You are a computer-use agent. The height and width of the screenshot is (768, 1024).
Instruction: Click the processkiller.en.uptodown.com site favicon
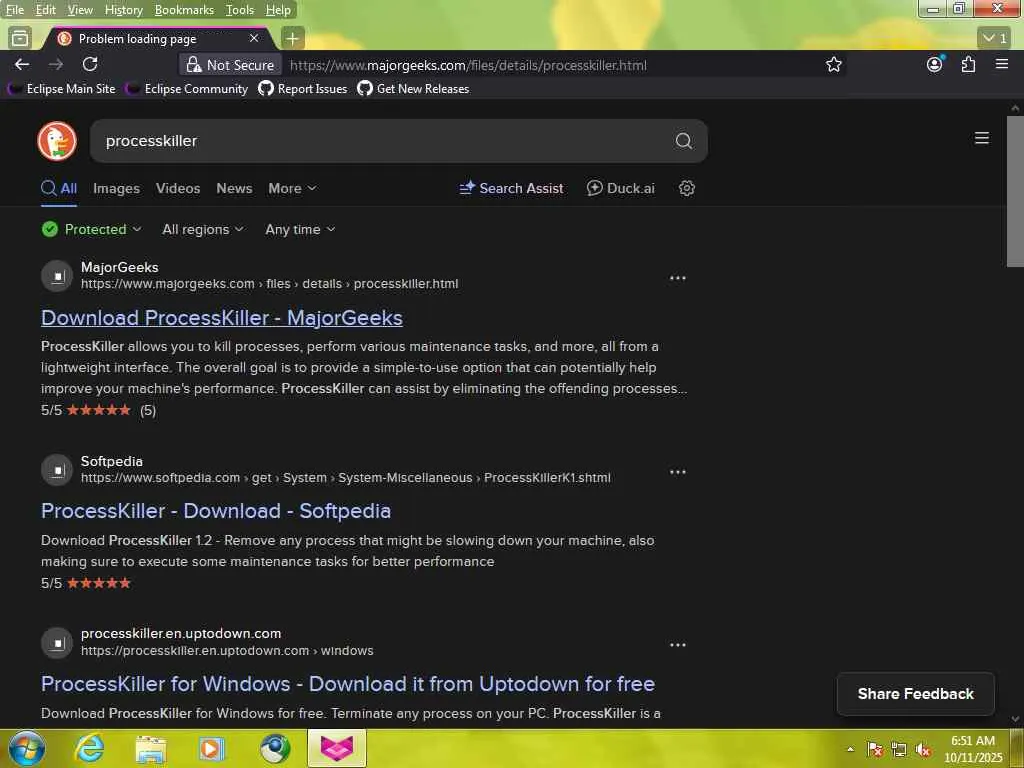tap(57, 643)
